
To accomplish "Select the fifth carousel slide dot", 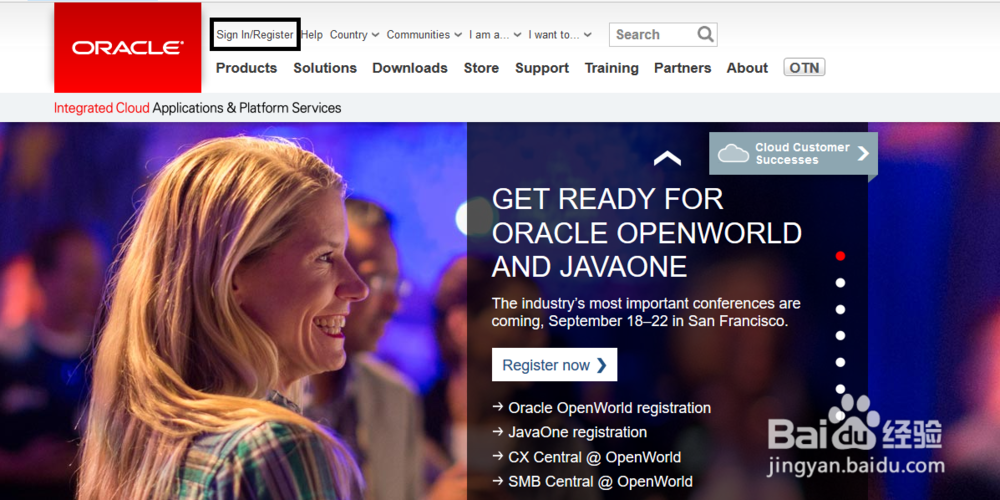I will [841, 362].
